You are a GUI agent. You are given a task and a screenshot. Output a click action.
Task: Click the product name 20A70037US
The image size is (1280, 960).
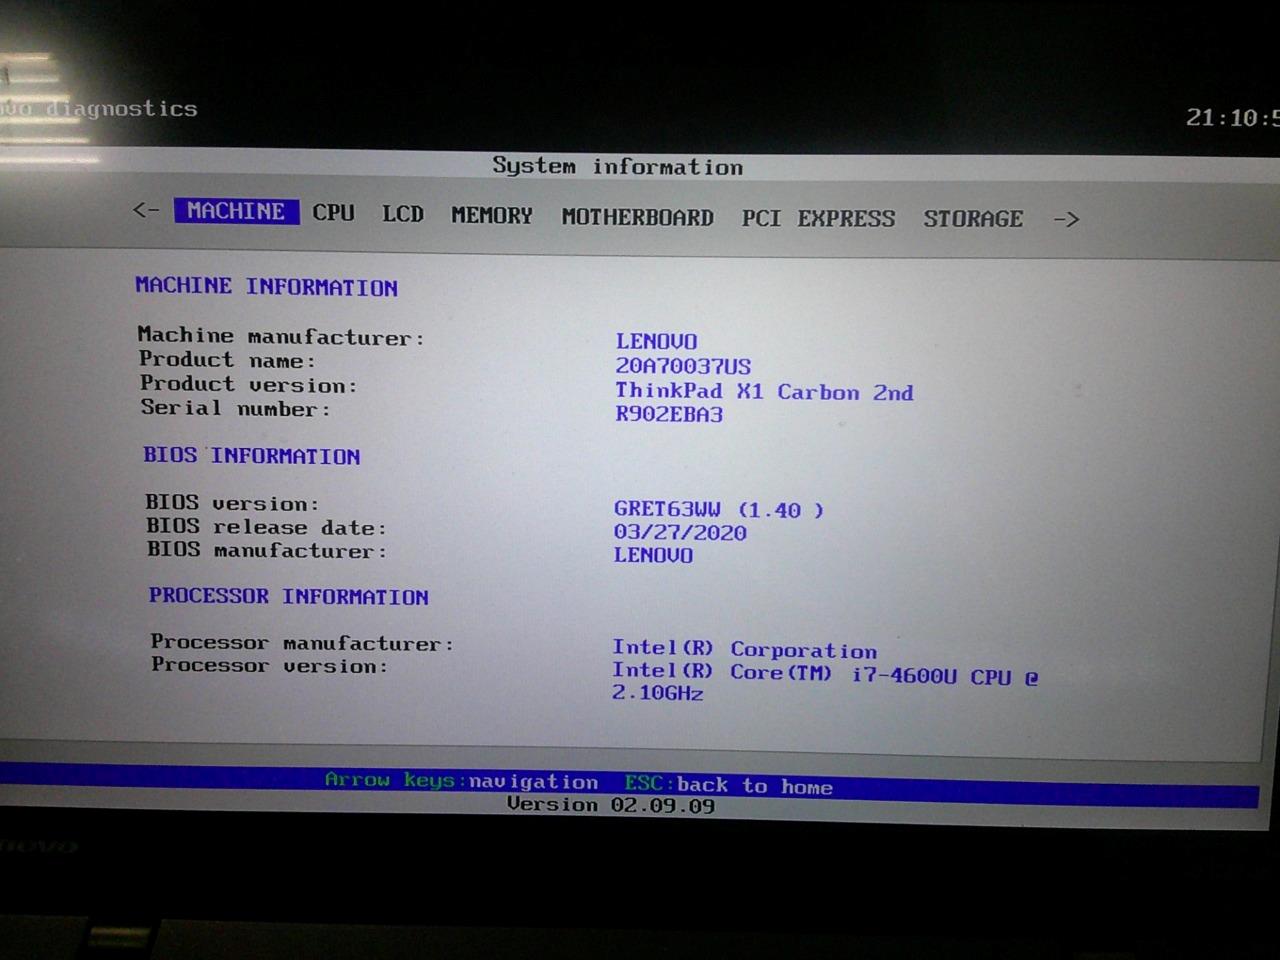[683, 367]
